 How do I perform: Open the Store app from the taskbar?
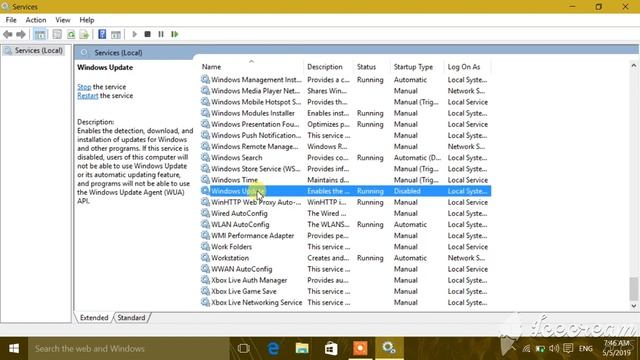pyautogui.click(x=331, y=349)
